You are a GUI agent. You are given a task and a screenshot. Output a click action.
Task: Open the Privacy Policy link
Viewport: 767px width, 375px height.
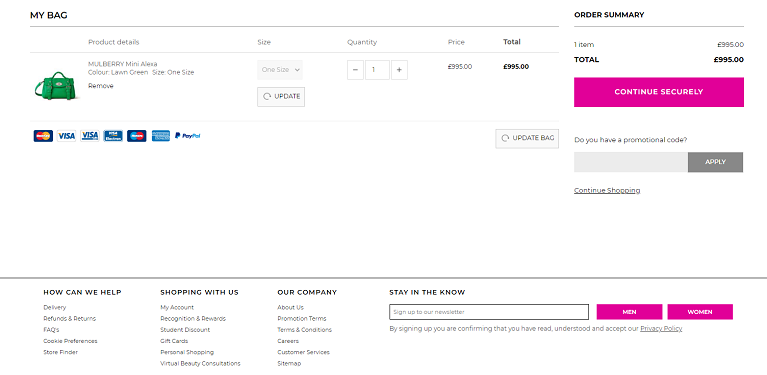tap(661, 329)
